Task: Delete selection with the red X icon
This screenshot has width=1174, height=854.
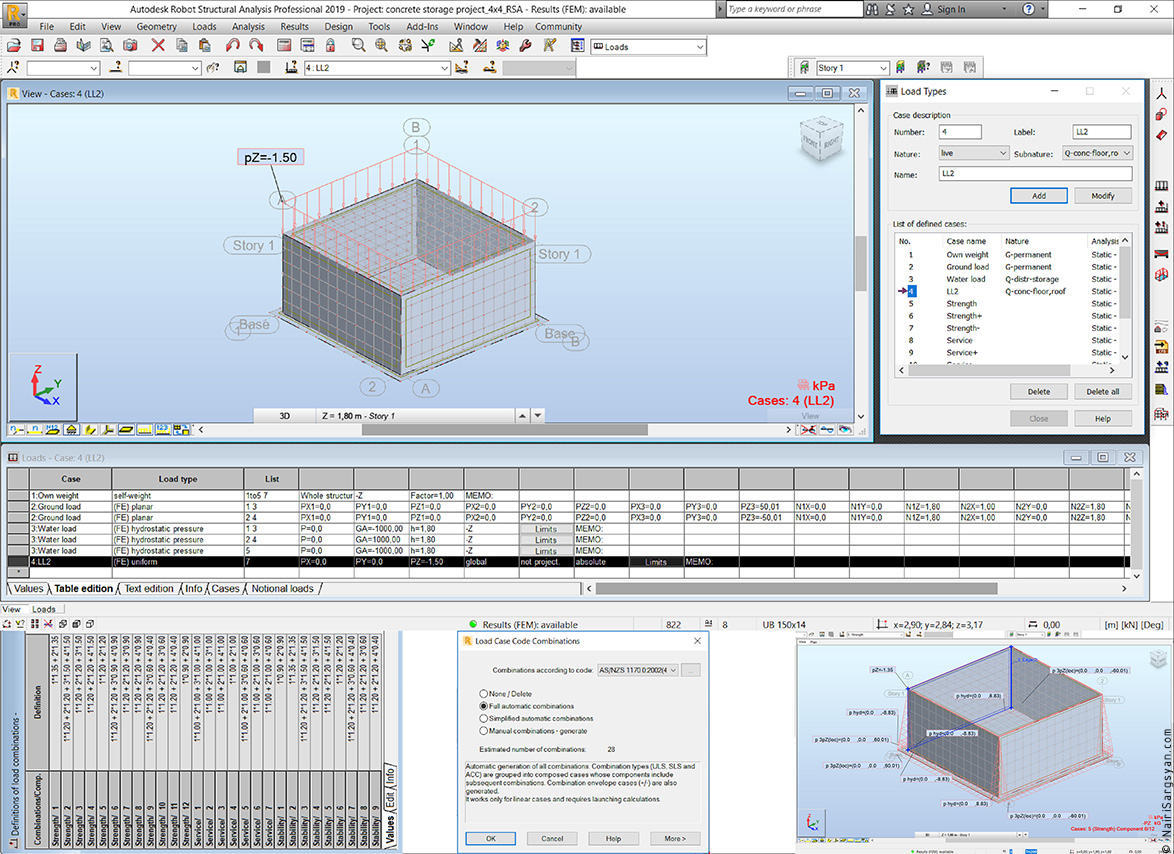Action: click(x=158, y=46)
